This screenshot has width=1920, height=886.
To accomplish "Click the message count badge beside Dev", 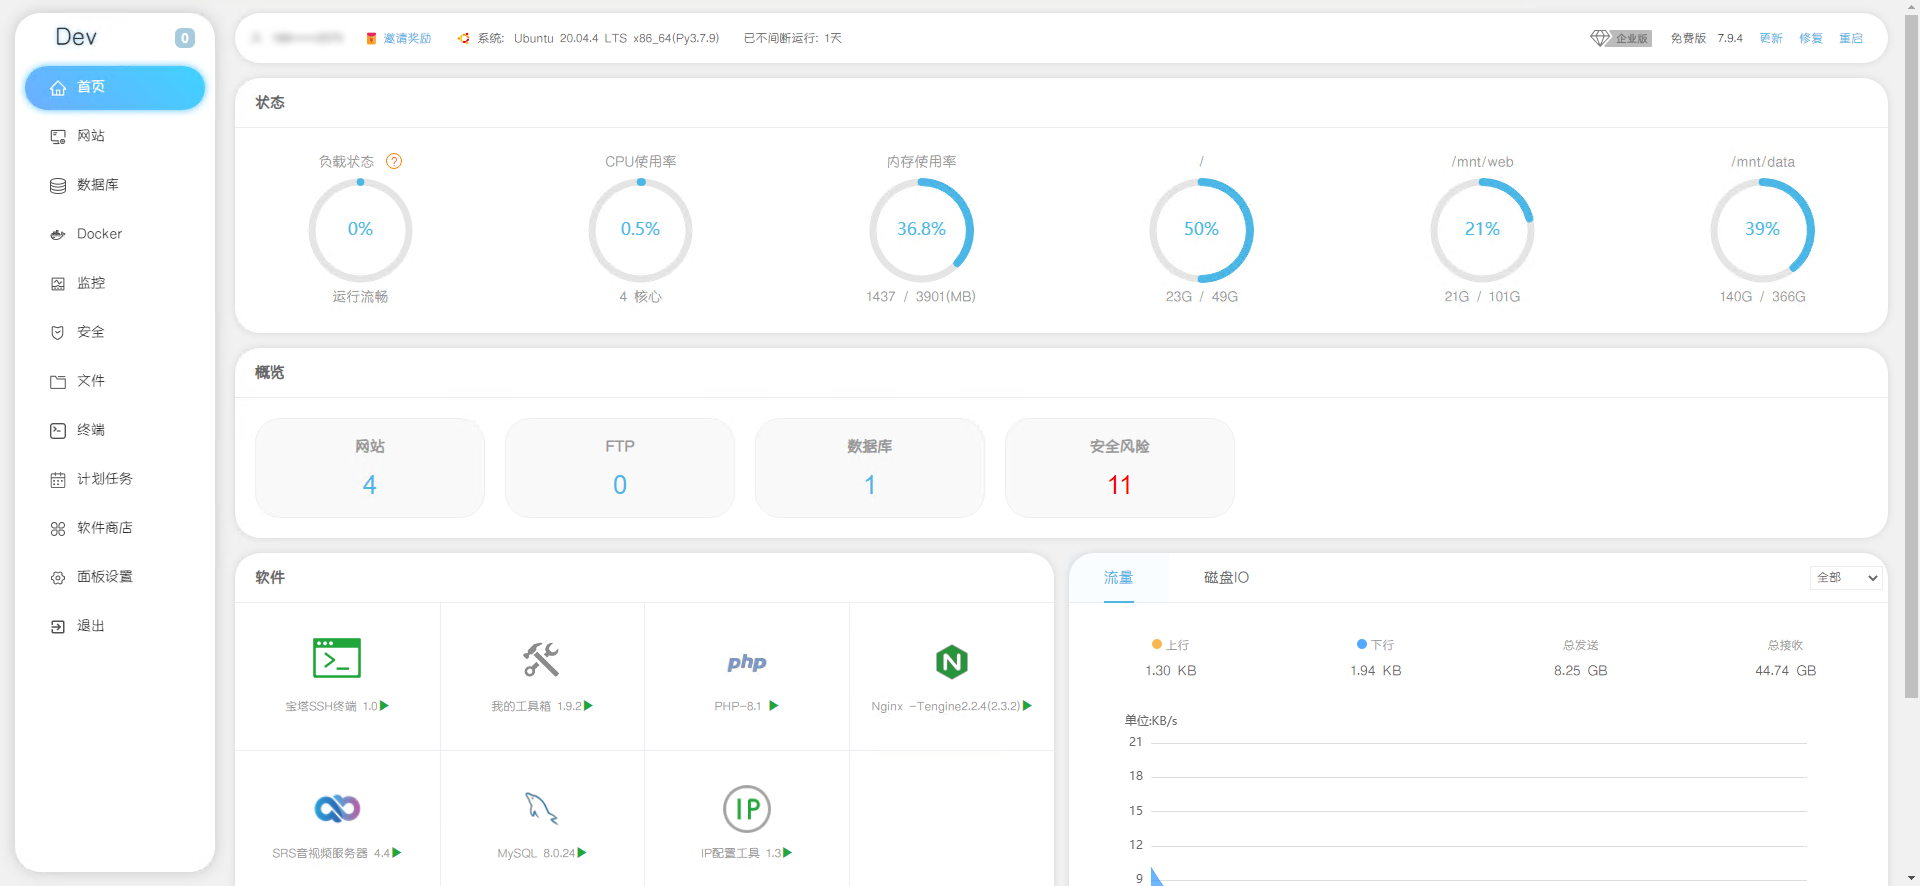I will click(x=185, y=38).
